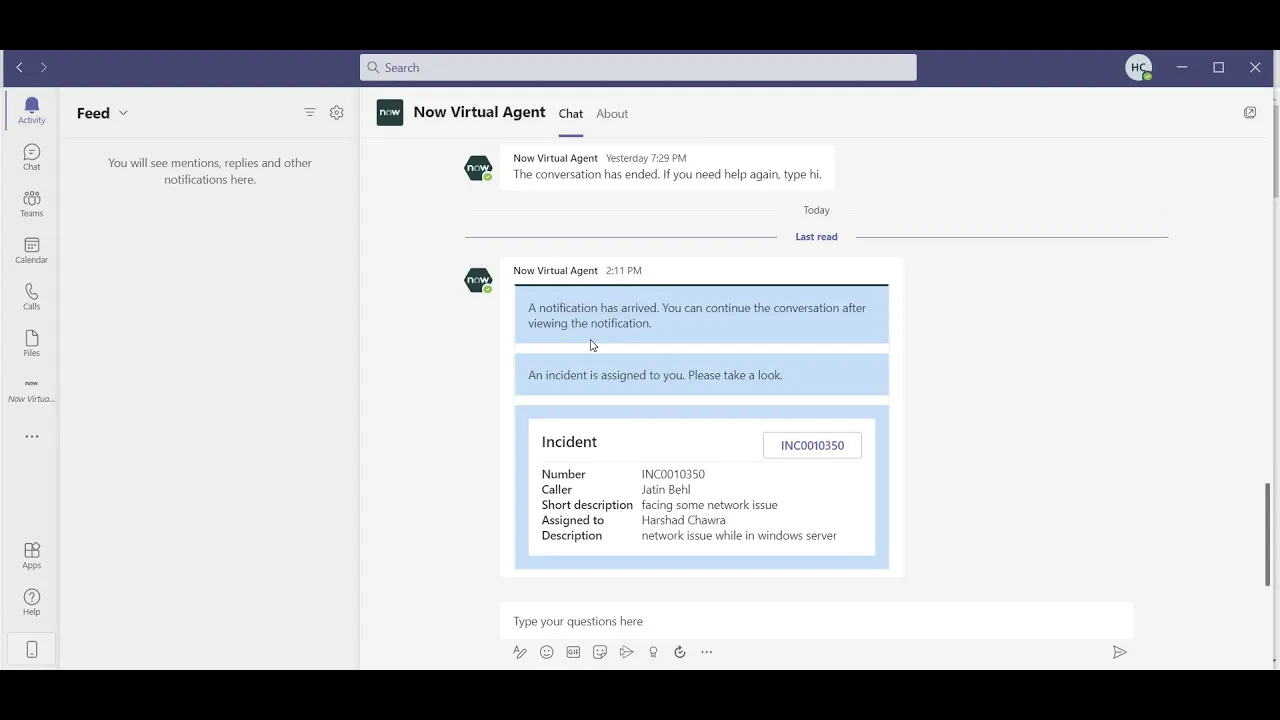1280x720 pixels.
Task: Click the Yesterday 7:29 PM timestamp
Action: pyautogui.click(x=646, y=158)
